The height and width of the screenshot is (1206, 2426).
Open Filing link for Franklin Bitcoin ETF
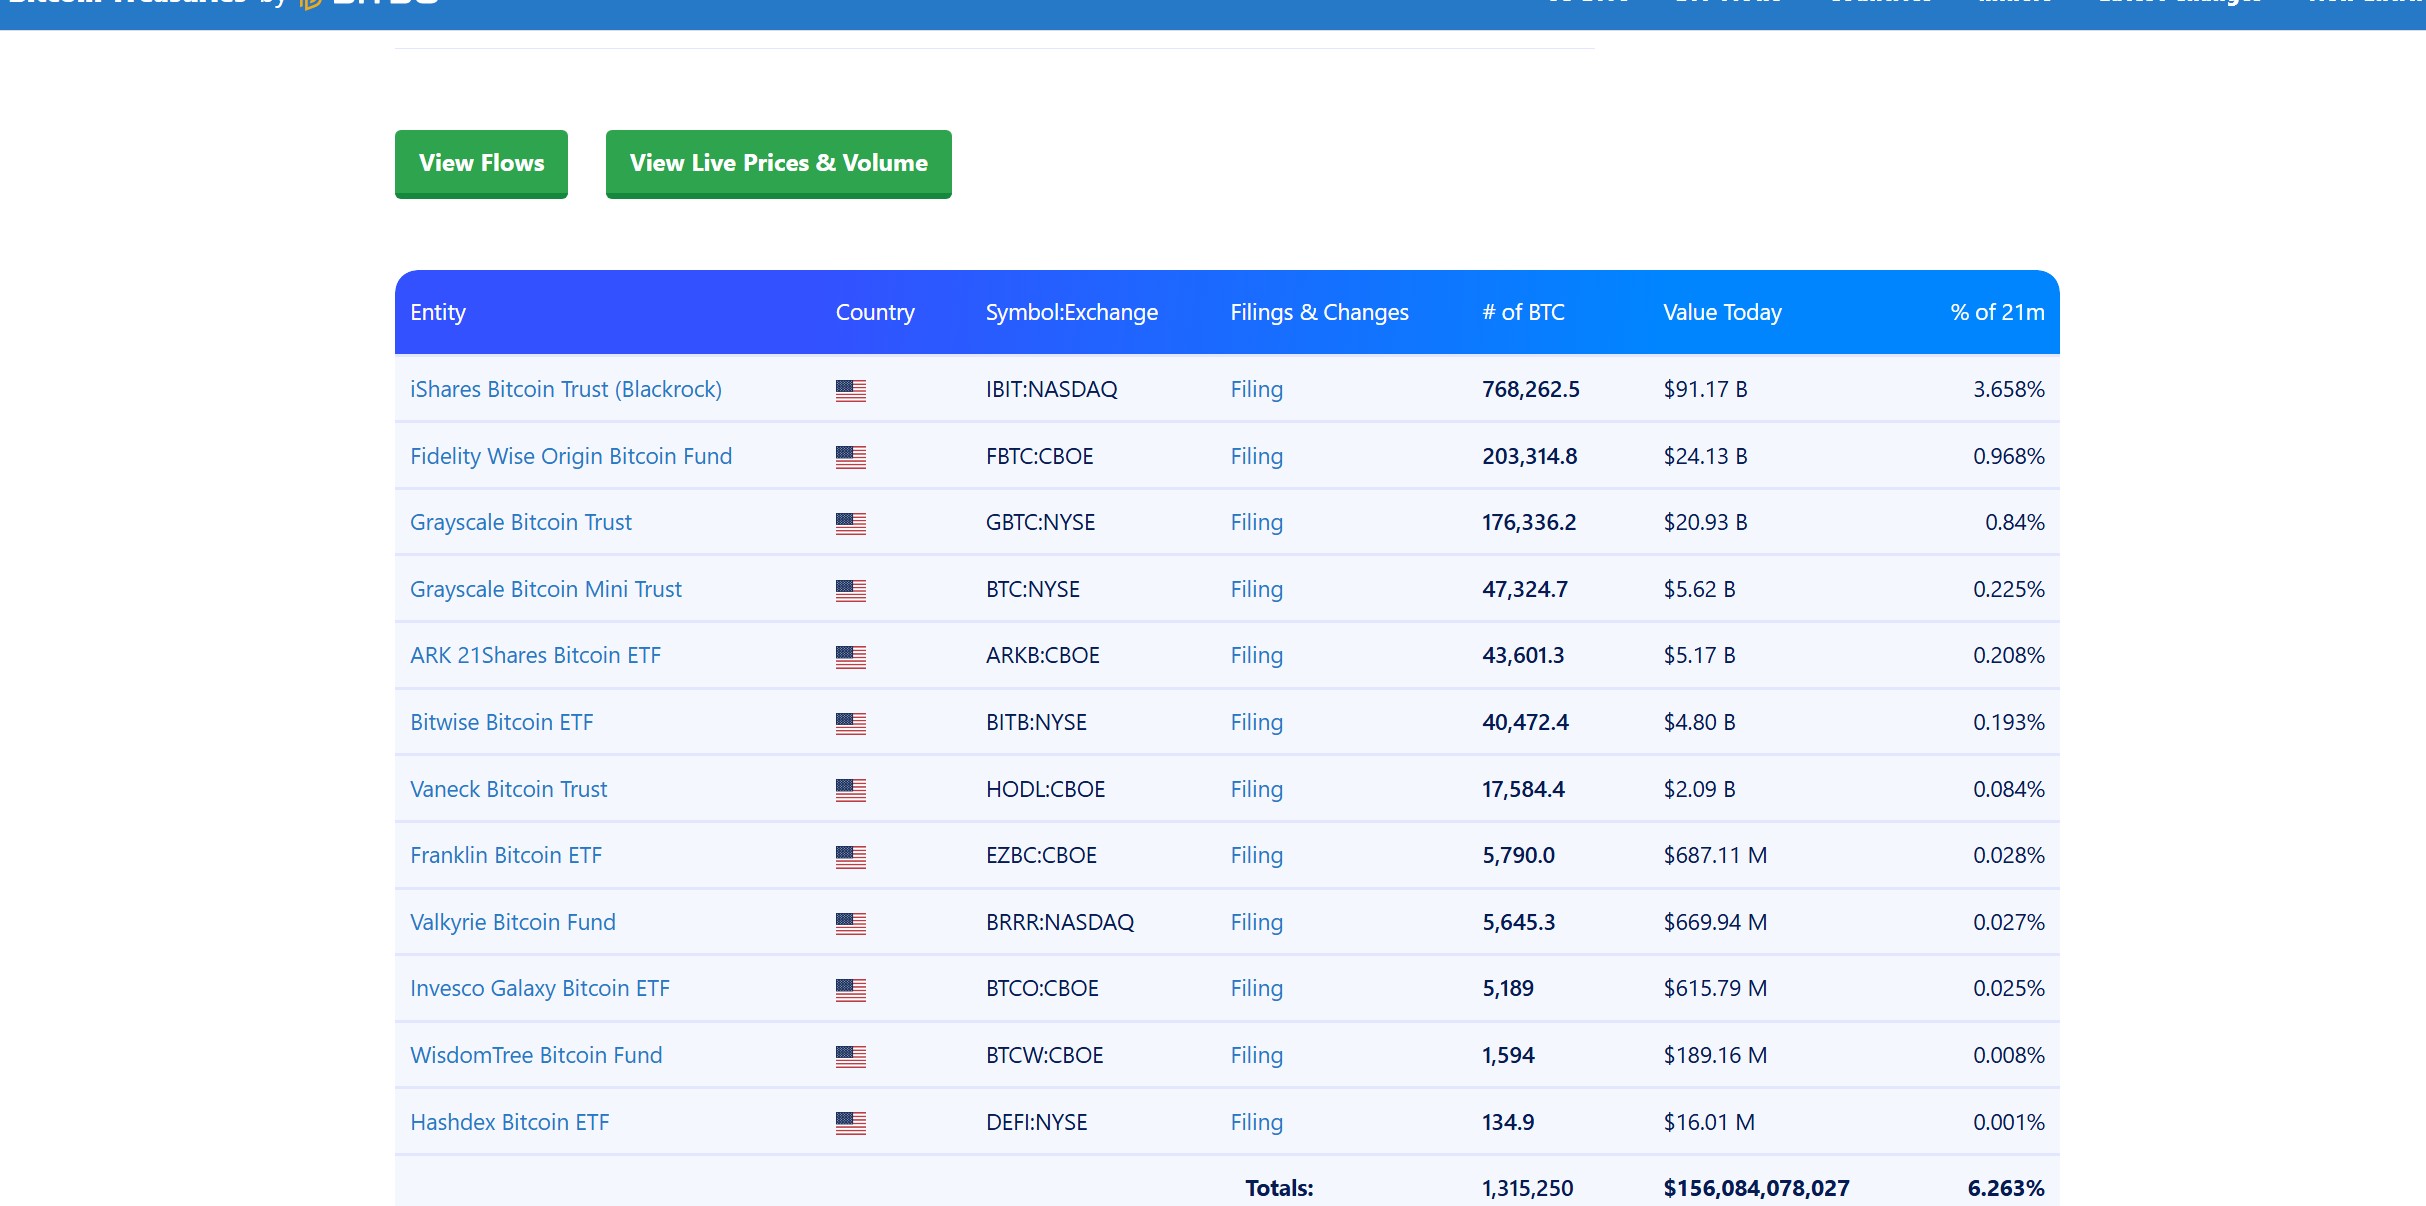tap(1256, 855)
